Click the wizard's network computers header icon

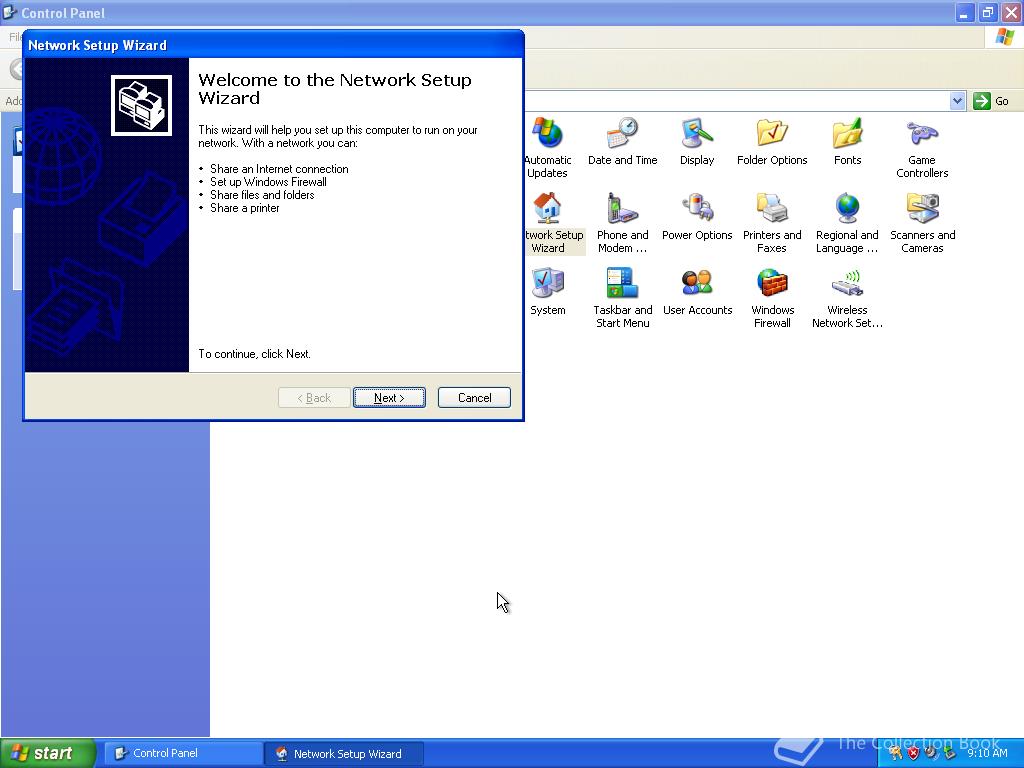pos(141,105)
